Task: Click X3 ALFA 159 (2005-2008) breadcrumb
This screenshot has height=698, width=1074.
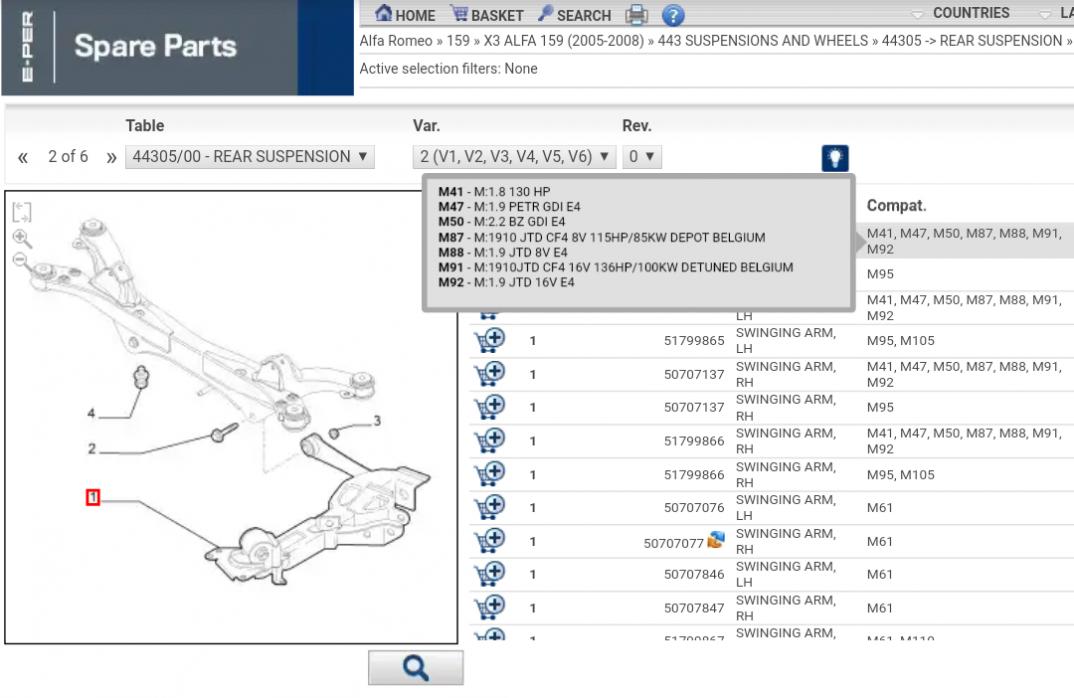Action: point(564,41)
